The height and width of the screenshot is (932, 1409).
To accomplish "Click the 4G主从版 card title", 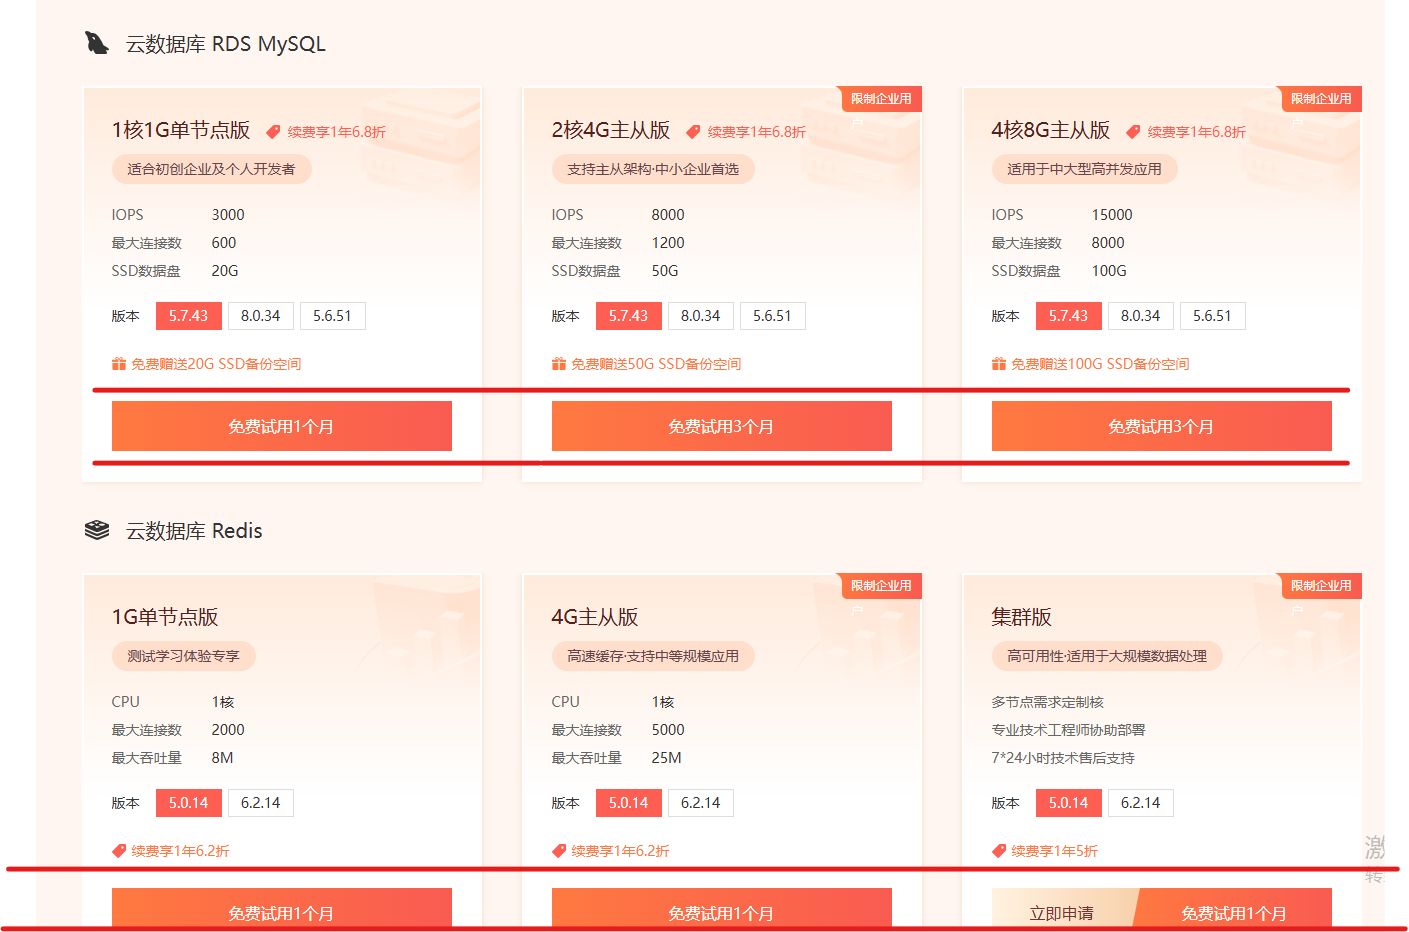I will tap(595, 617).
